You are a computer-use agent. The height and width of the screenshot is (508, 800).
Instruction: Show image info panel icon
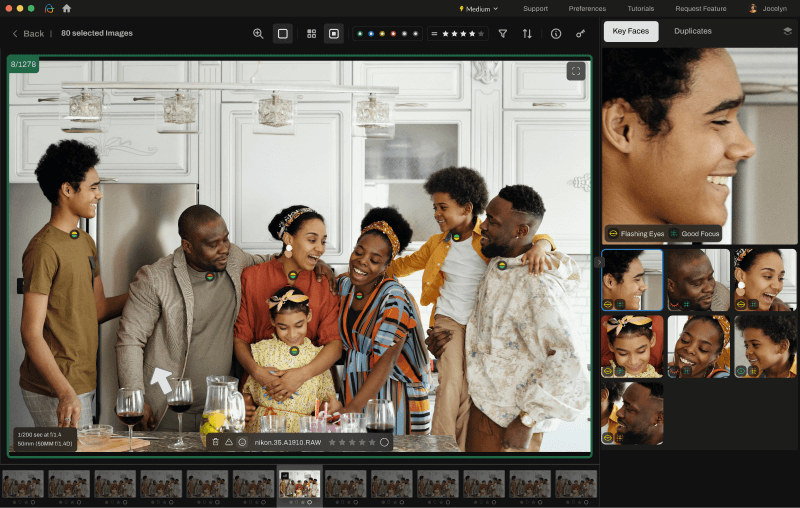556,33
